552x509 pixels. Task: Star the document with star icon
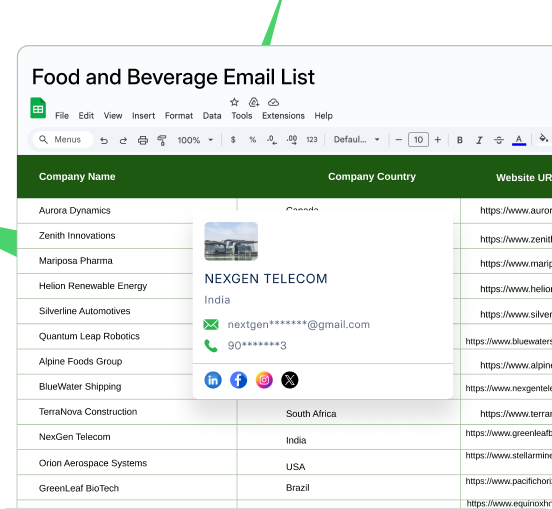click(x=234, y=102)
